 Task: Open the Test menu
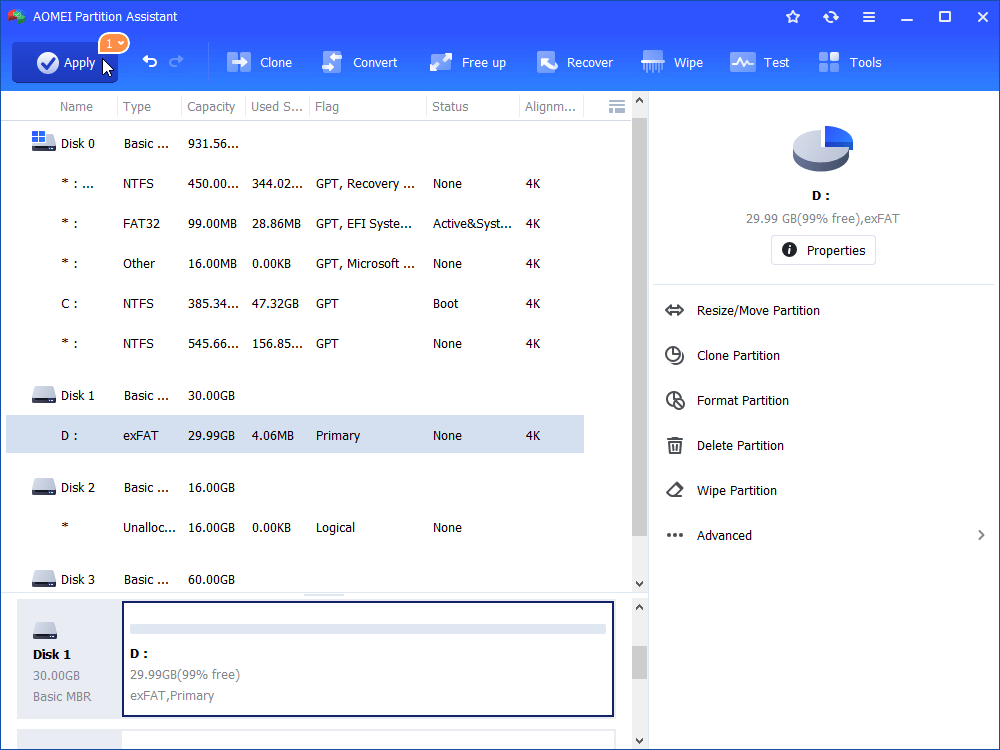(760, 62)
